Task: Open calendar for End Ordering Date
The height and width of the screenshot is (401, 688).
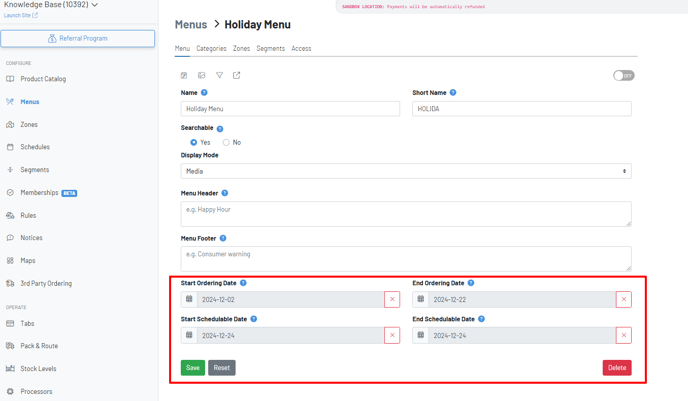Action: [421, 299]
